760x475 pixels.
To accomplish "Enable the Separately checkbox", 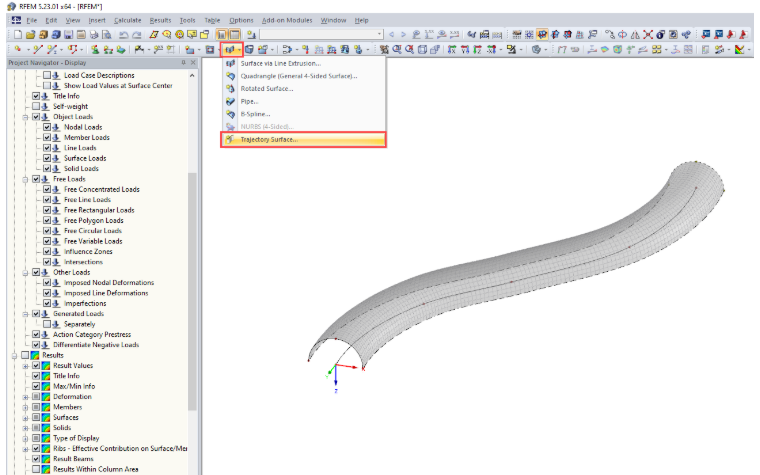I will (47, 324).
